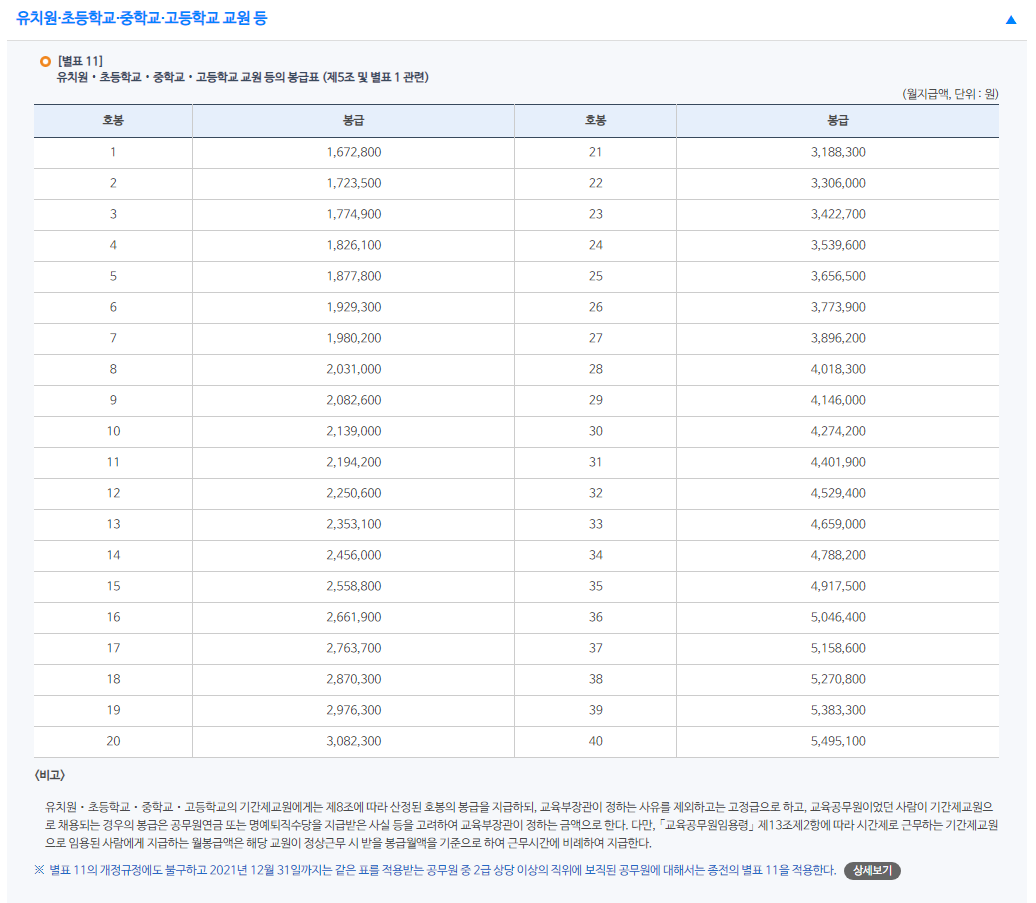The width and height of the screenshot is (1036, 903).
Task: Click the (월지급액, 단위 : 원) unit note
Action: (x=950, y=94)
